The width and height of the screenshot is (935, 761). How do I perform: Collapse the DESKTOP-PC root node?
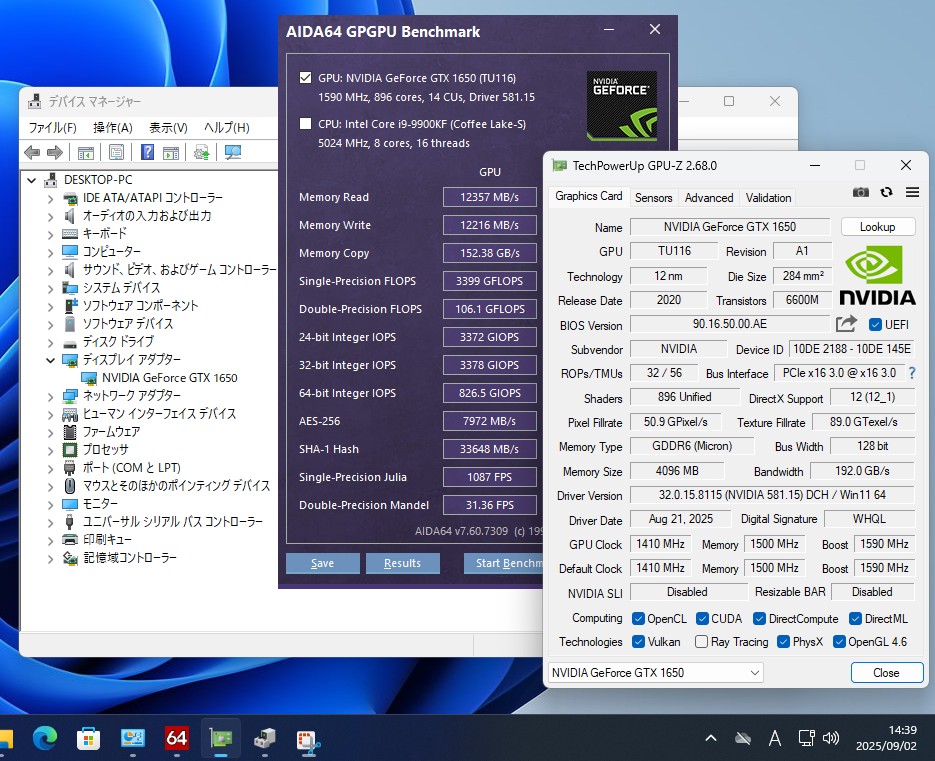(x=32, y=180)
